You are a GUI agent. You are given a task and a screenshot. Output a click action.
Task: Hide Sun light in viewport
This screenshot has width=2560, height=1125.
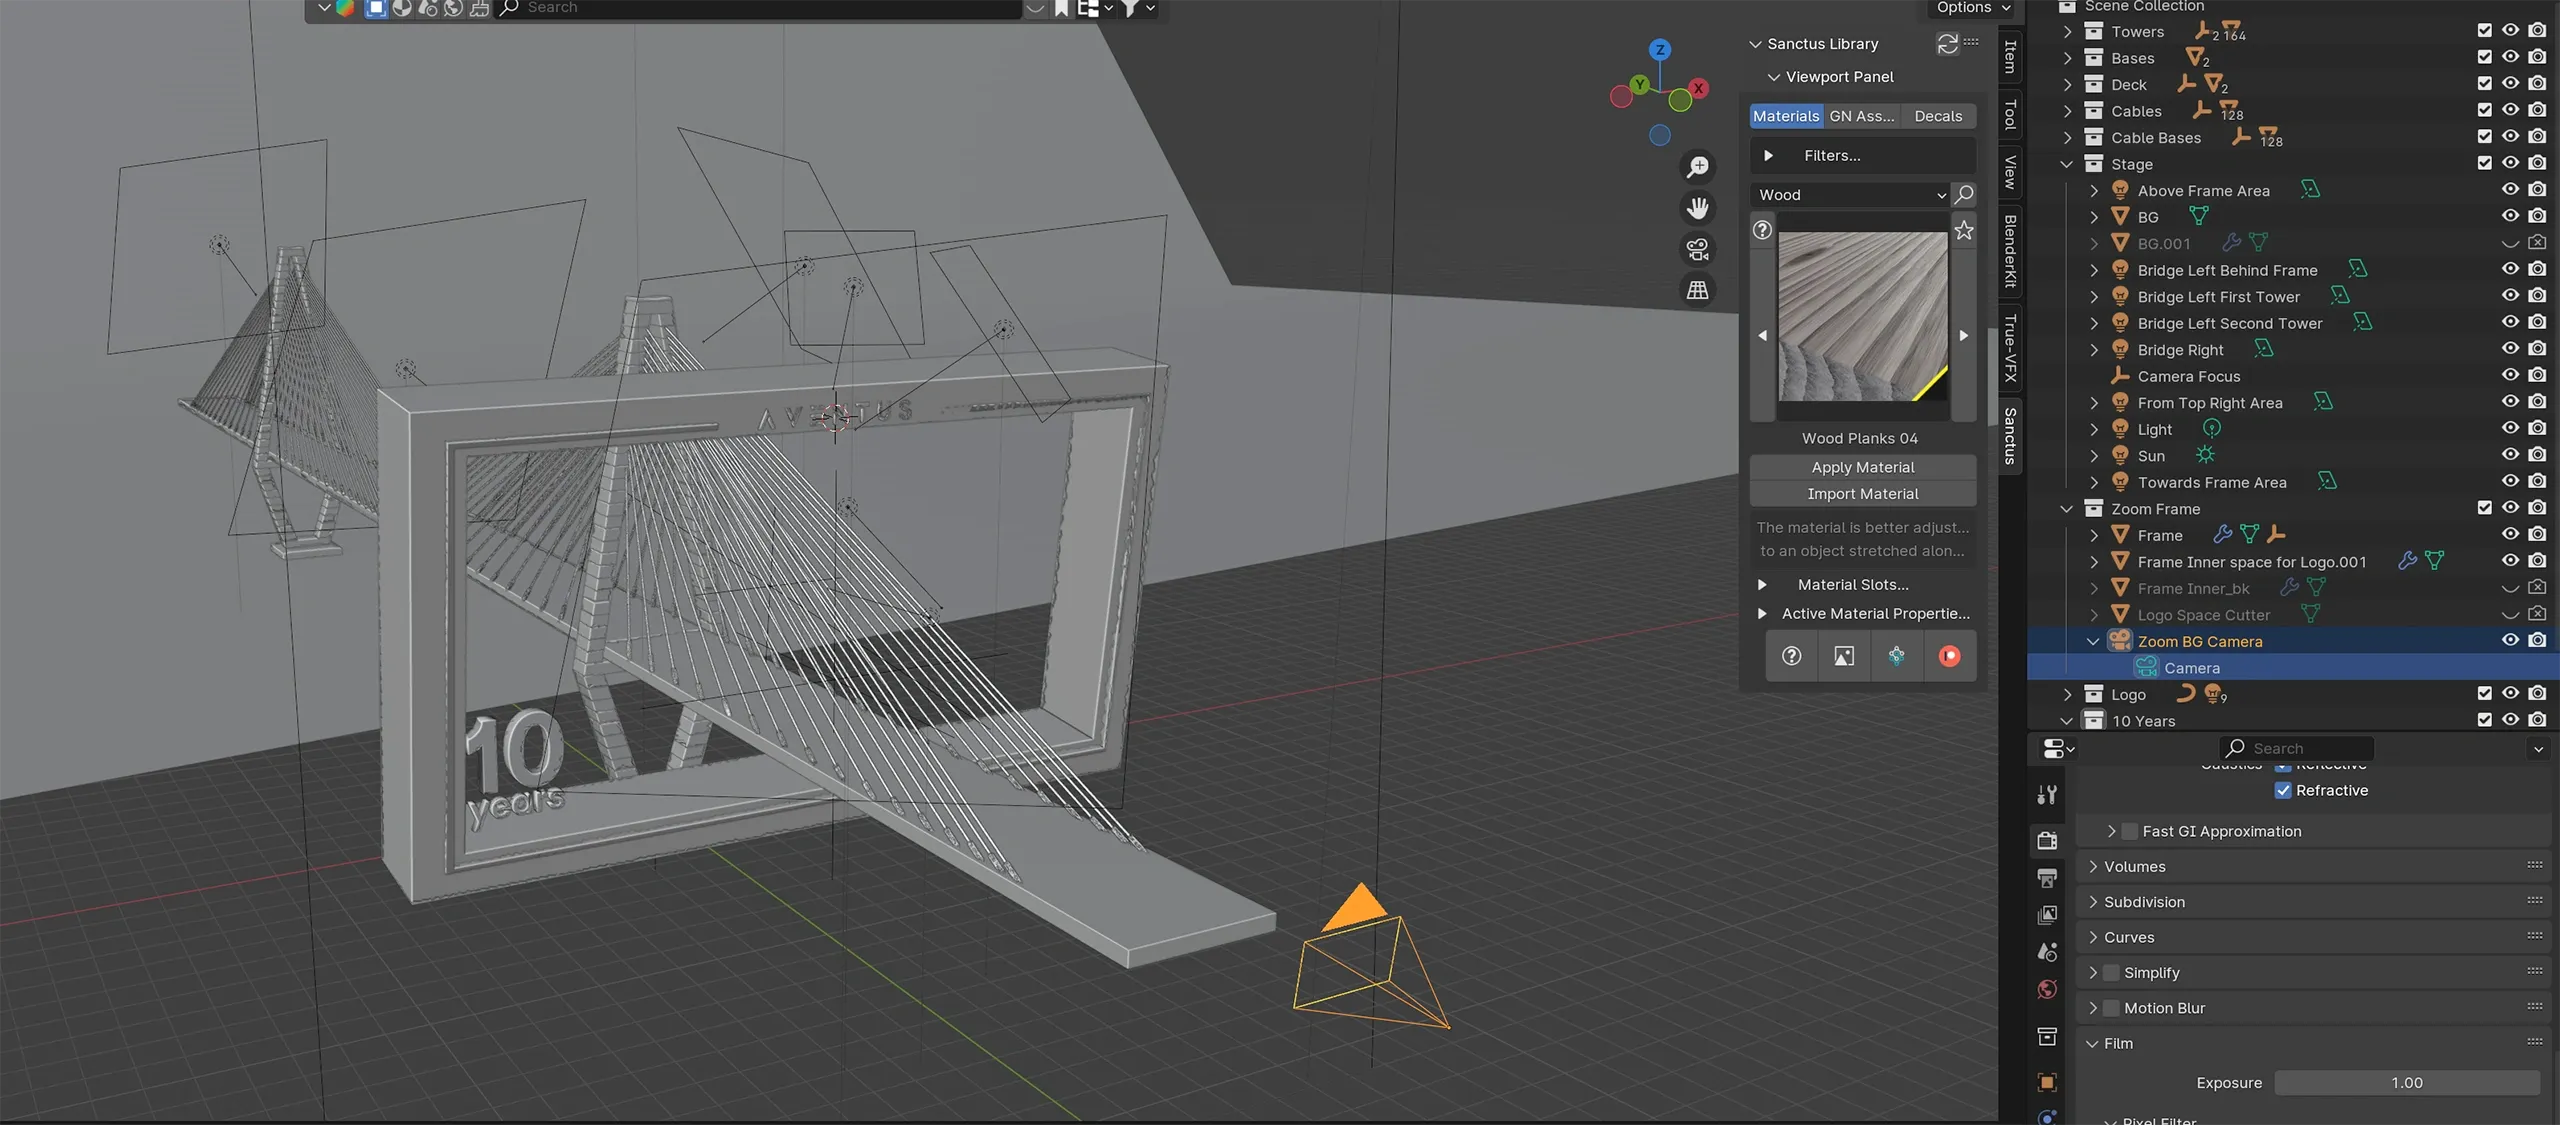[x=2510, y=455]
